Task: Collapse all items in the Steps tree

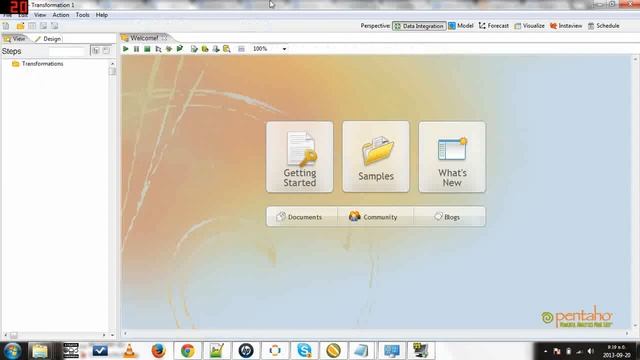Action: [106, 51]
